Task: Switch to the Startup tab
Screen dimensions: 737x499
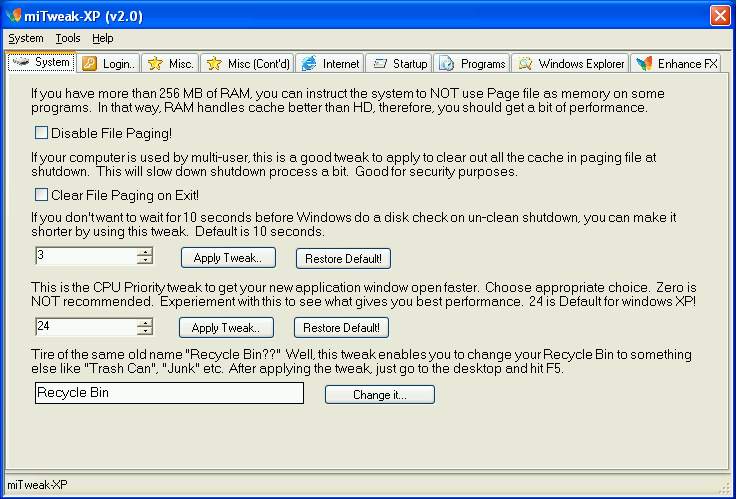Action: tap(399, 63)
